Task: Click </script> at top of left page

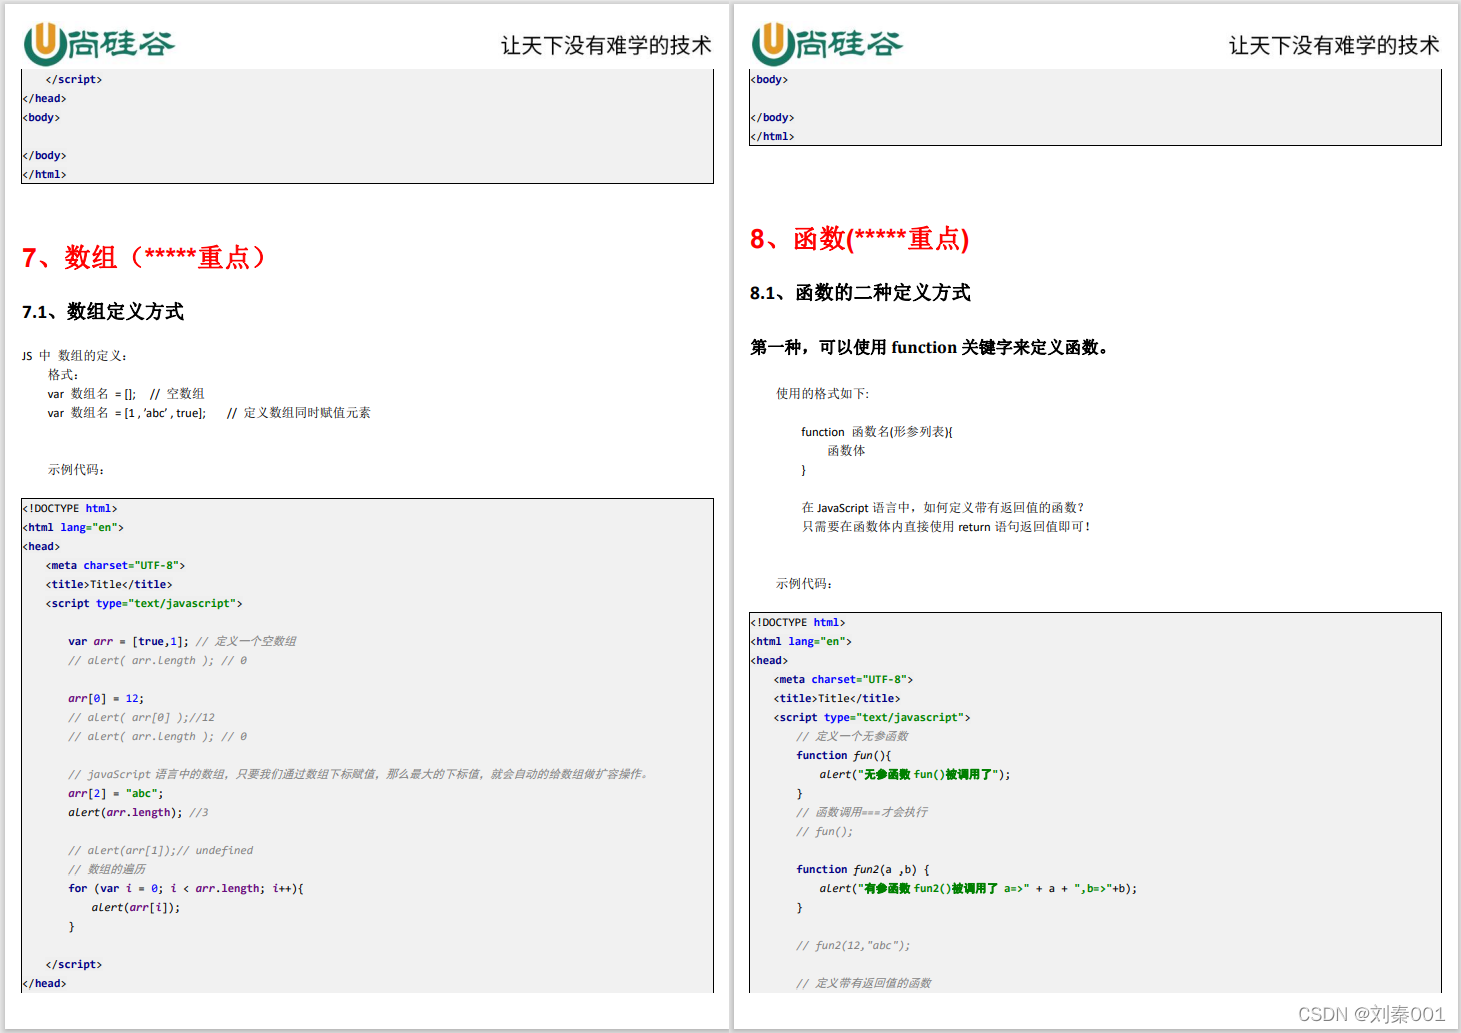Action: click(74, 80)
